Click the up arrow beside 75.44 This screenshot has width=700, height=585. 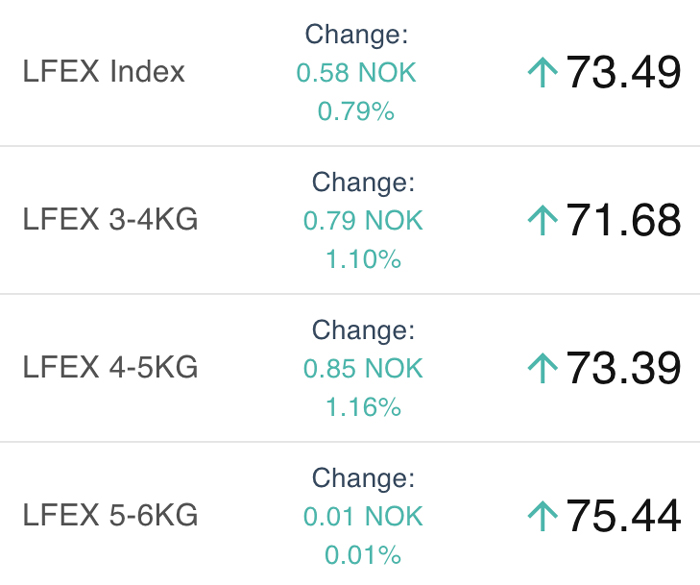[542, 516]
